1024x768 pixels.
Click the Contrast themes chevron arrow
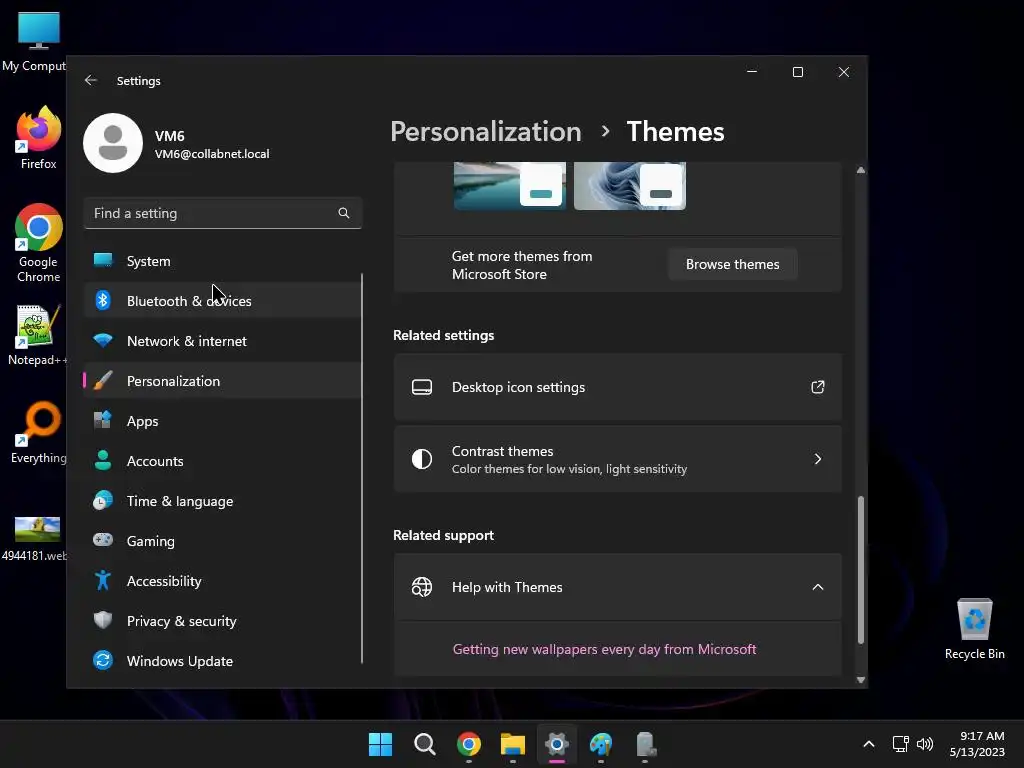click(x=818, y=459)
